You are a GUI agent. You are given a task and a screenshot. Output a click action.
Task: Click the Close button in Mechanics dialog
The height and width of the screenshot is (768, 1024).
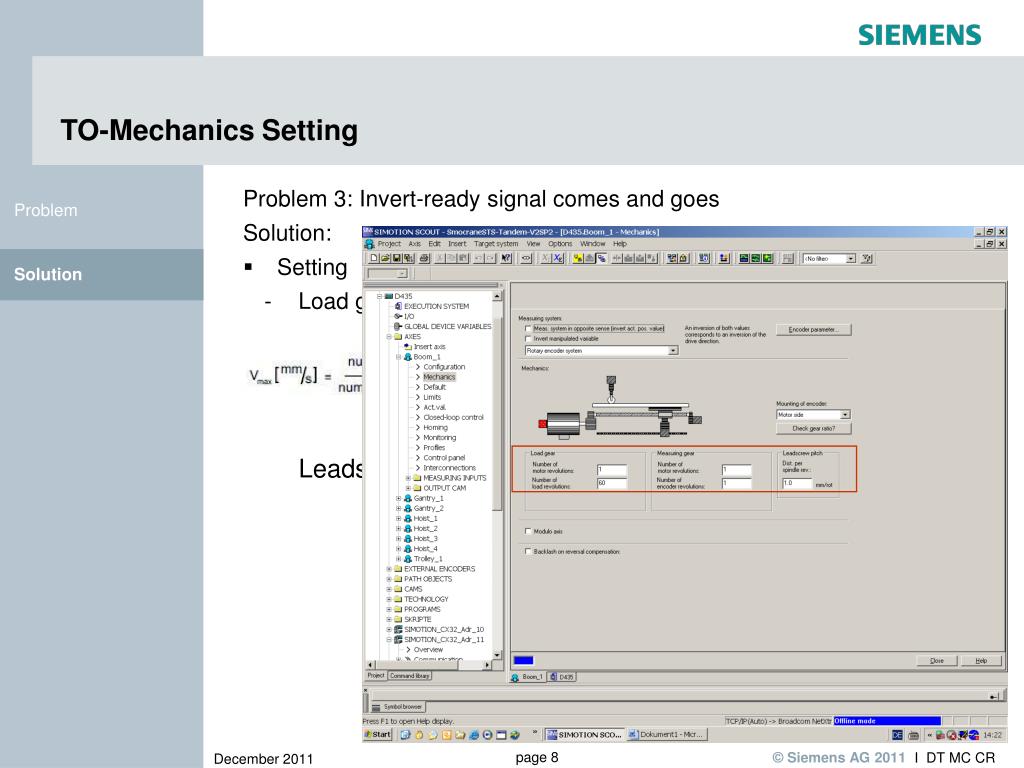click(x=936, y=661)
